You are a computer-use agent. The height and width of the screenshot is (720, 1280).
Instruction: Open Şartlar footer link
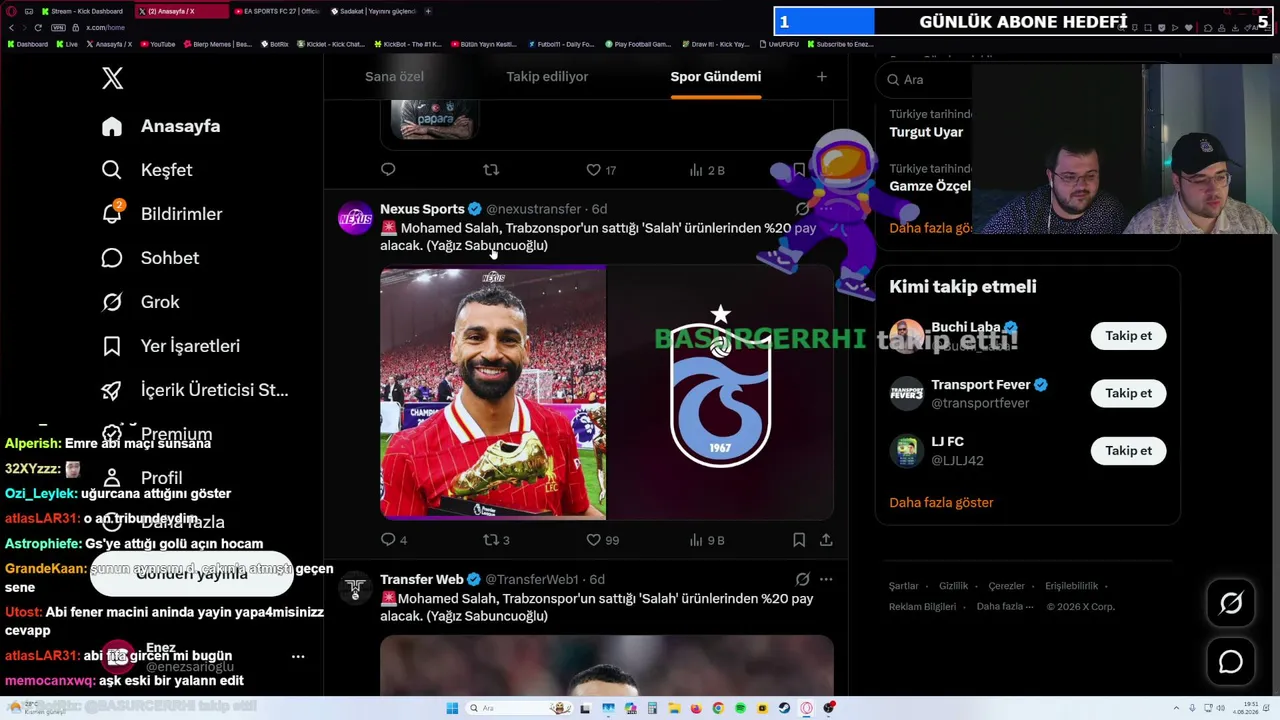tap(903, 586)
